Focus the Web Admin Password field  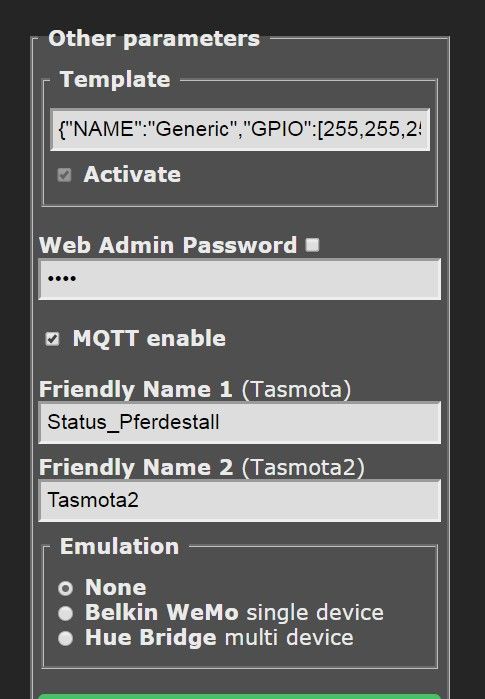point(240,279)
